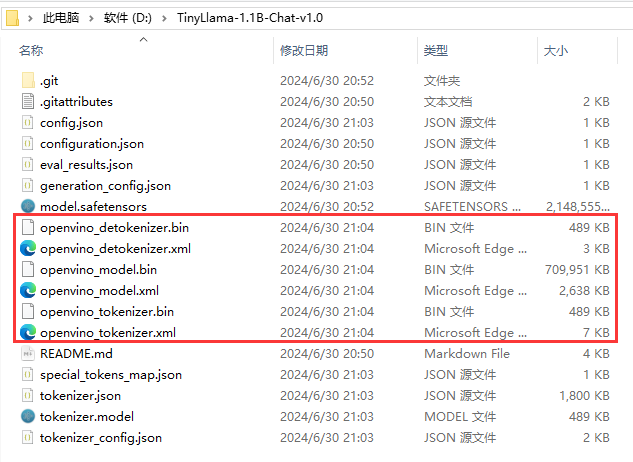Expand the chevron after 此电脑
Image resolution: width=633 pixels, height=462 pixels.
click(x=92, y=18)
